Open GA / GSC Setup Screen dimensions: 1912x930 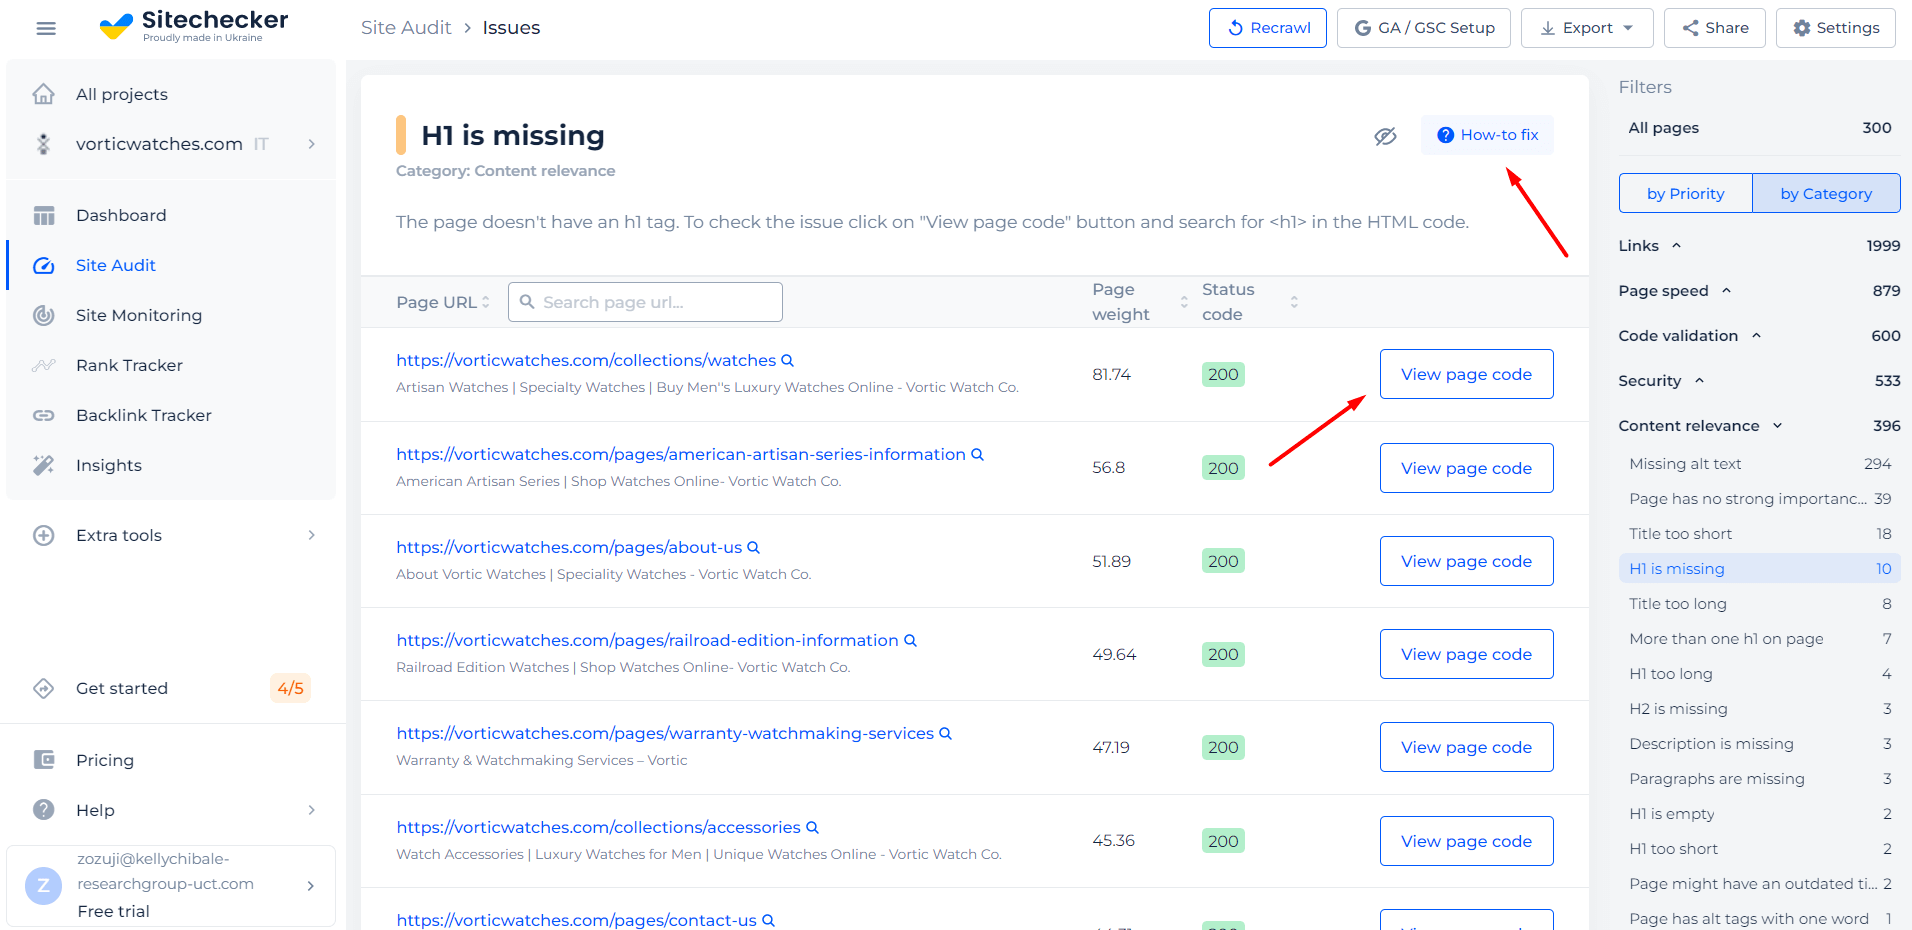(1424, 28)
